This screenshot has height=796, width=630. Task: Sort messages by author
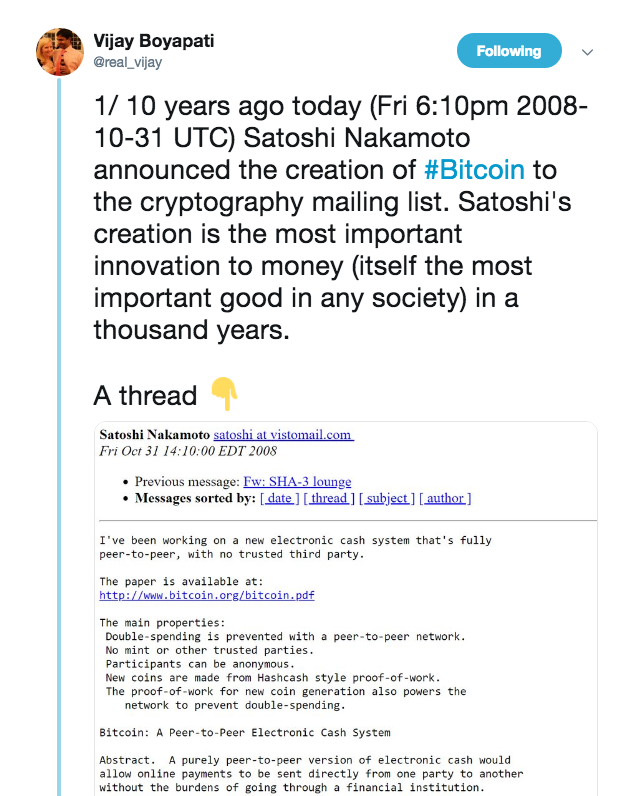(445, 498)
